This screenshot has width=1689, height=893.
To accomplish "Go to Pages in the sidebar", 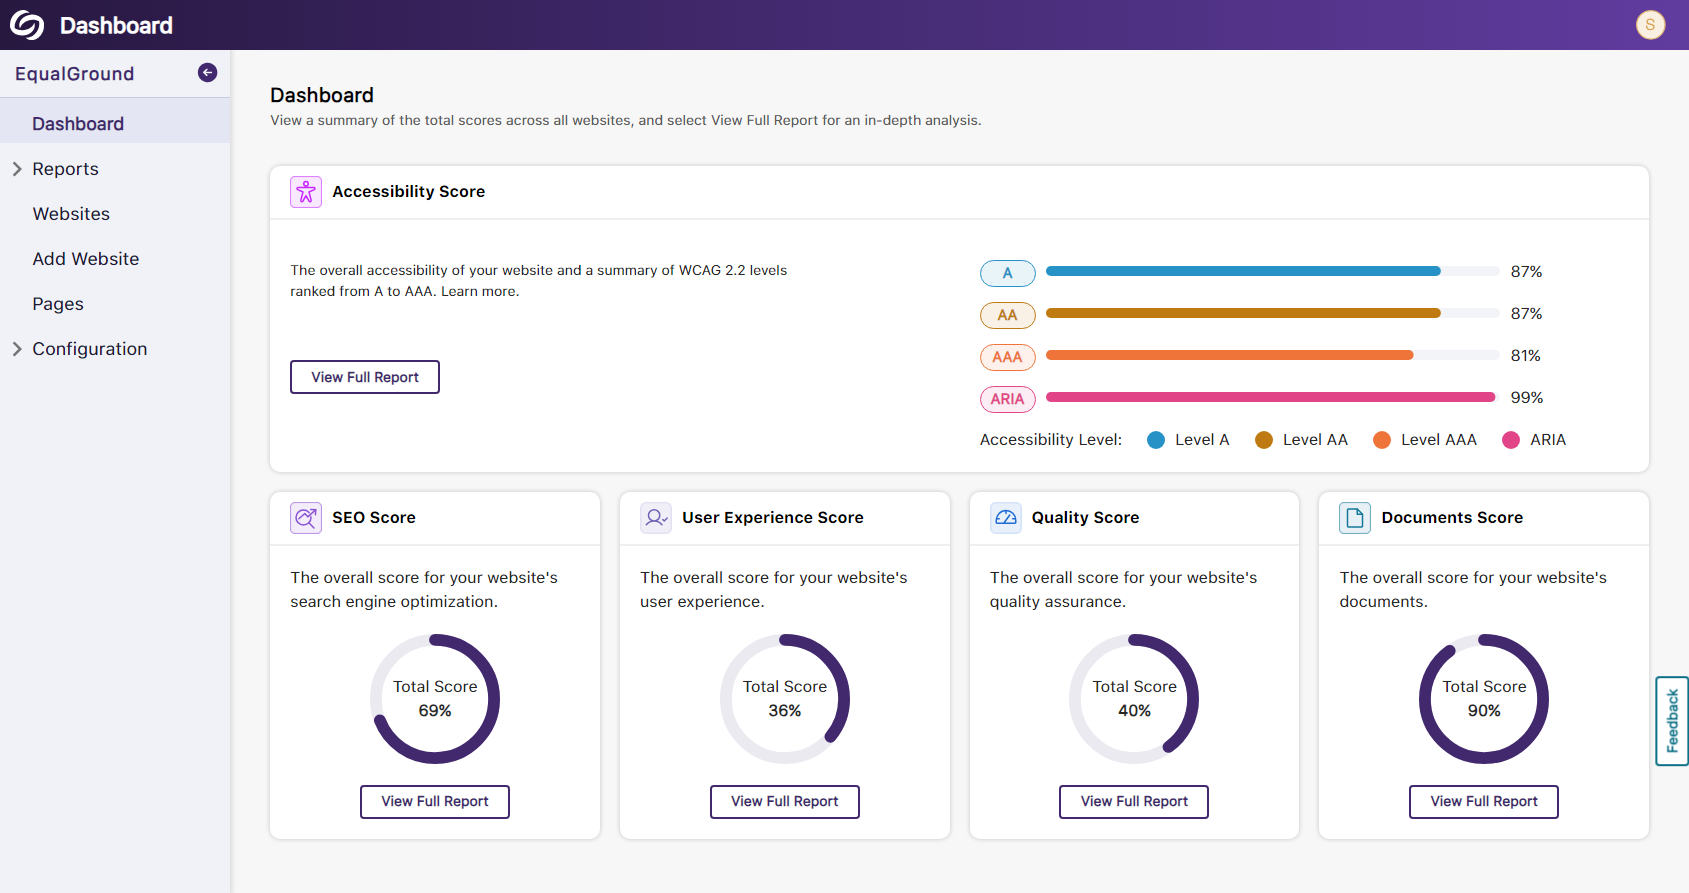I will click(x=58, y=304).
